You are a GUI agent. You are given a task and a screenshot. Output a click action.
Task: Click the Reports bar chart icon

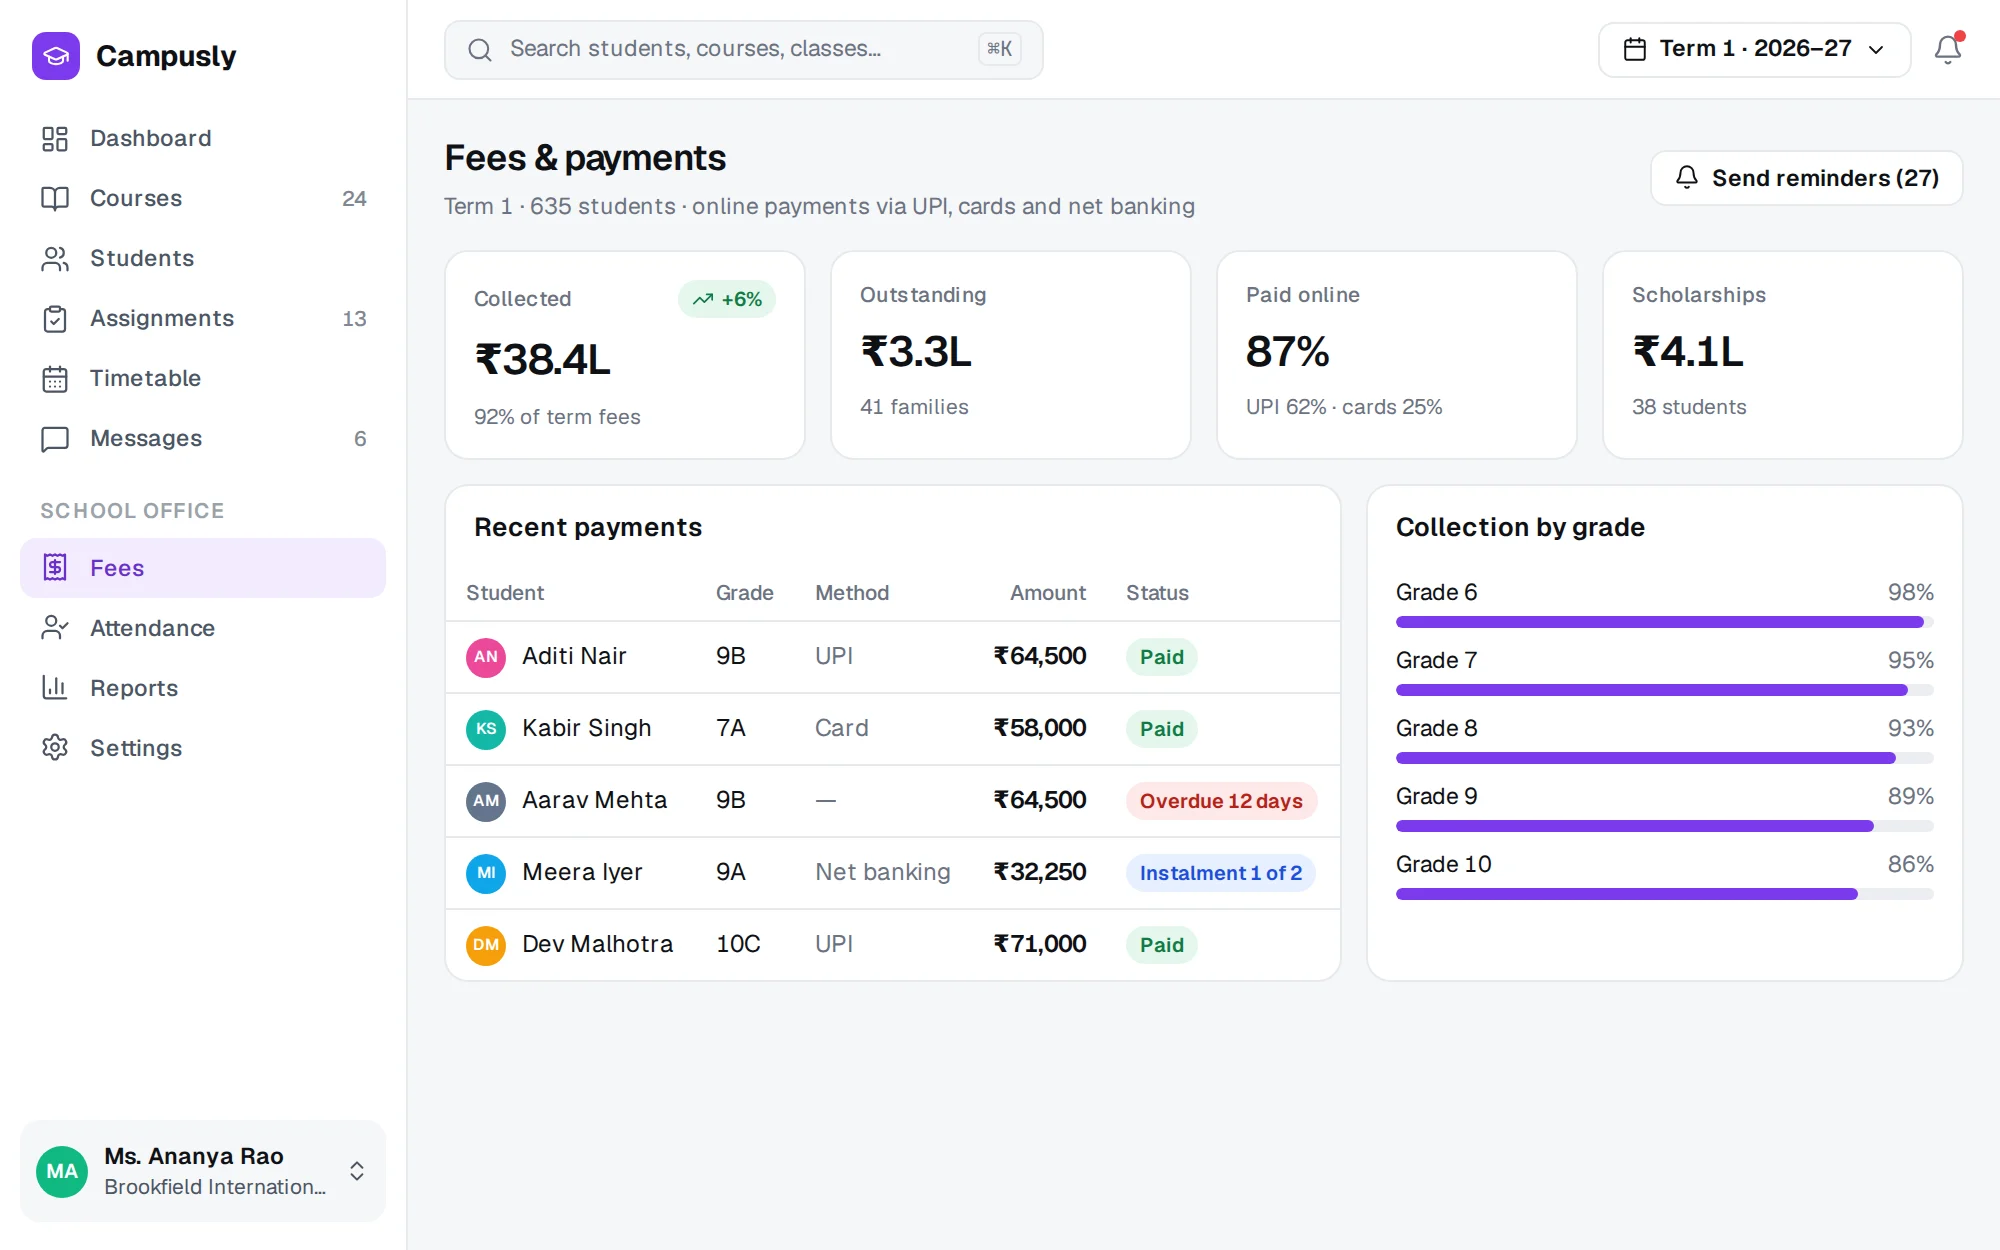pos(55,688)
